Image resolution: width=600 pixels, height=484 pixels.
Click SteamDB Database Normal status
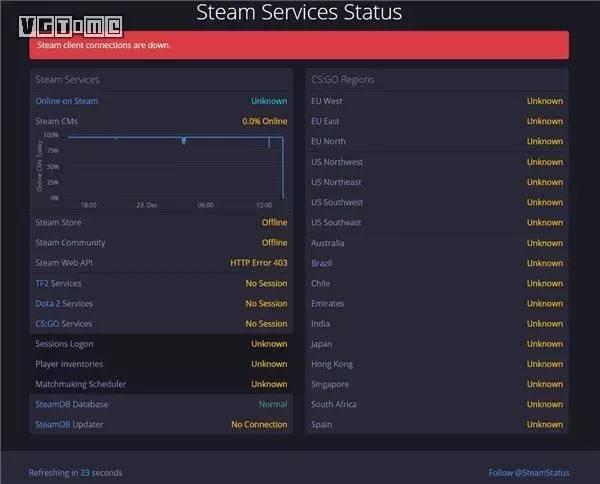[273, 404]
